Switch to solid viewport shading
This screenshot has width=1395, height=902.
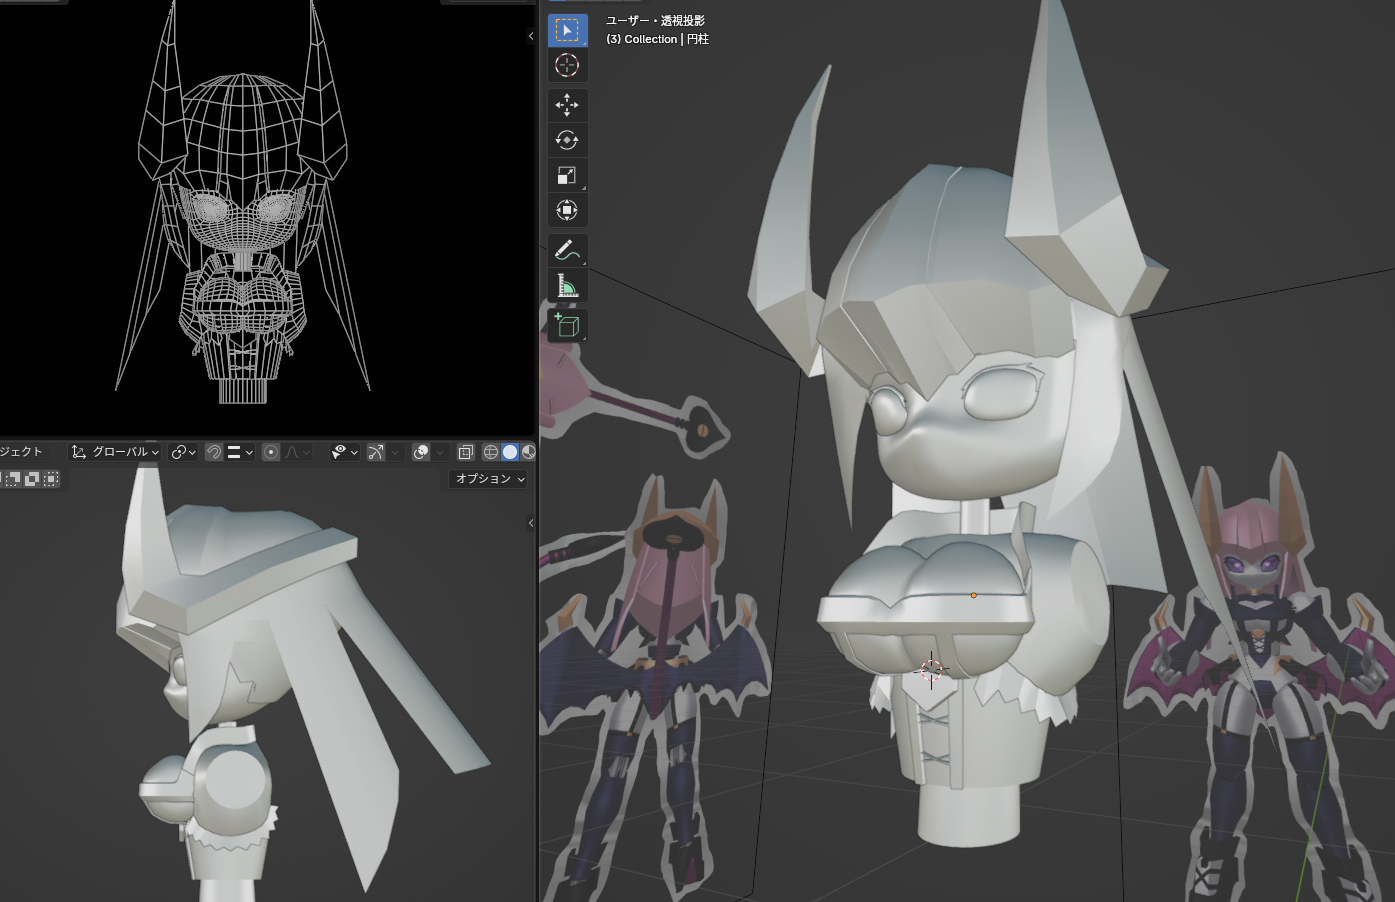tap(510, 452)
